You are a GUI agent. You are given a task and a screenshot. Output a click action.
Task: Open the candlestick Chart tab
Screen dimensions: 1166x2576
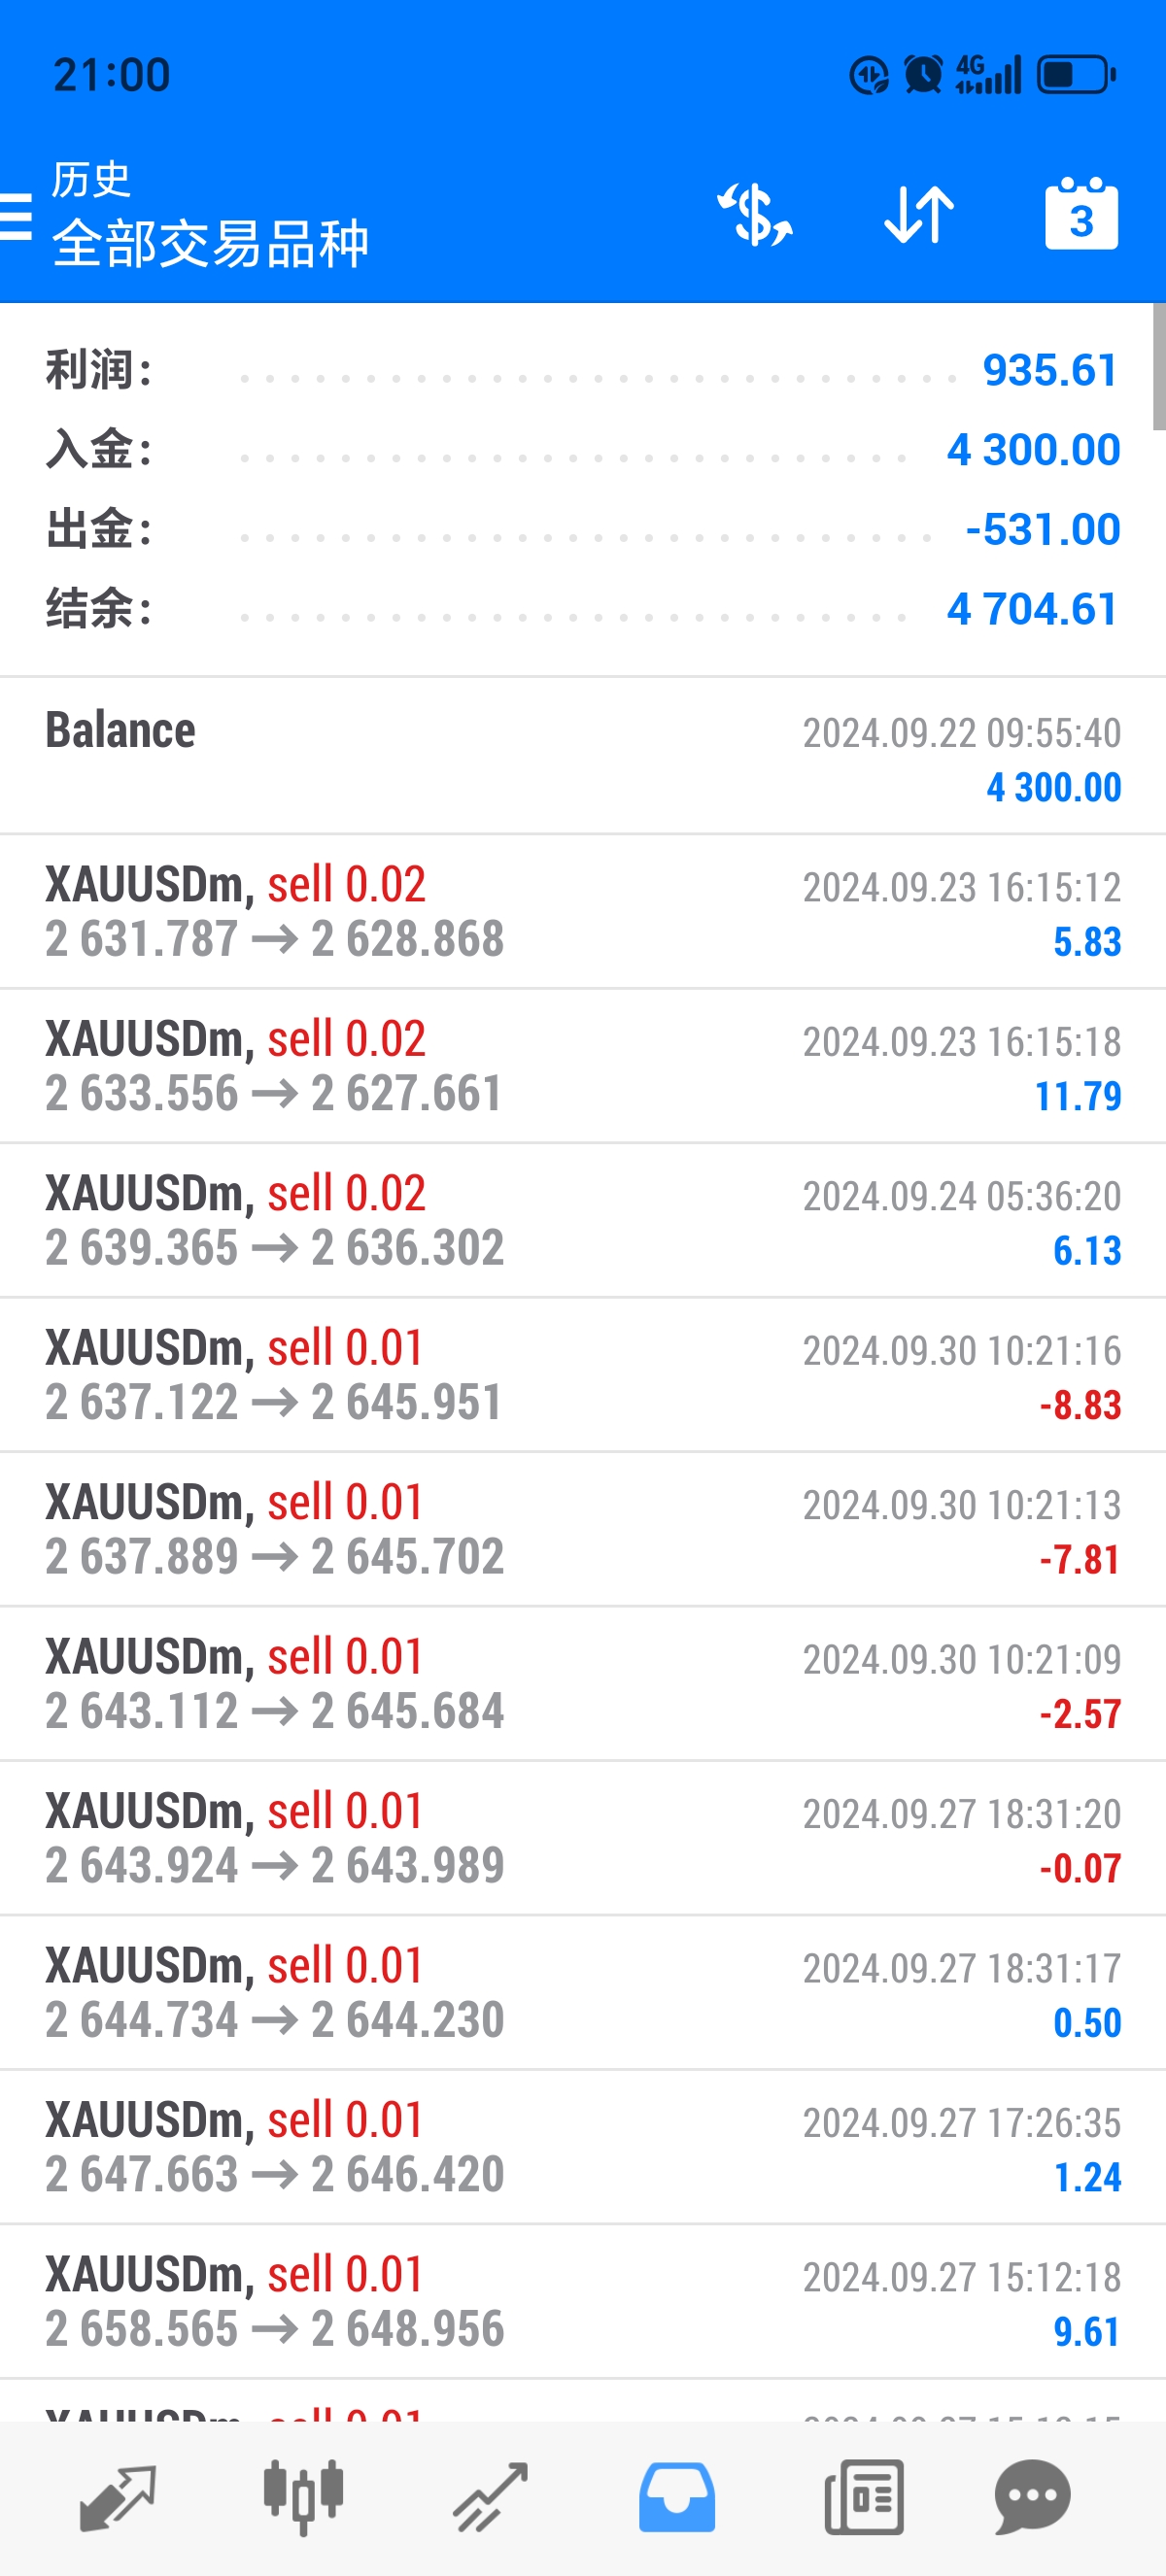click(x=303, y=2497)
